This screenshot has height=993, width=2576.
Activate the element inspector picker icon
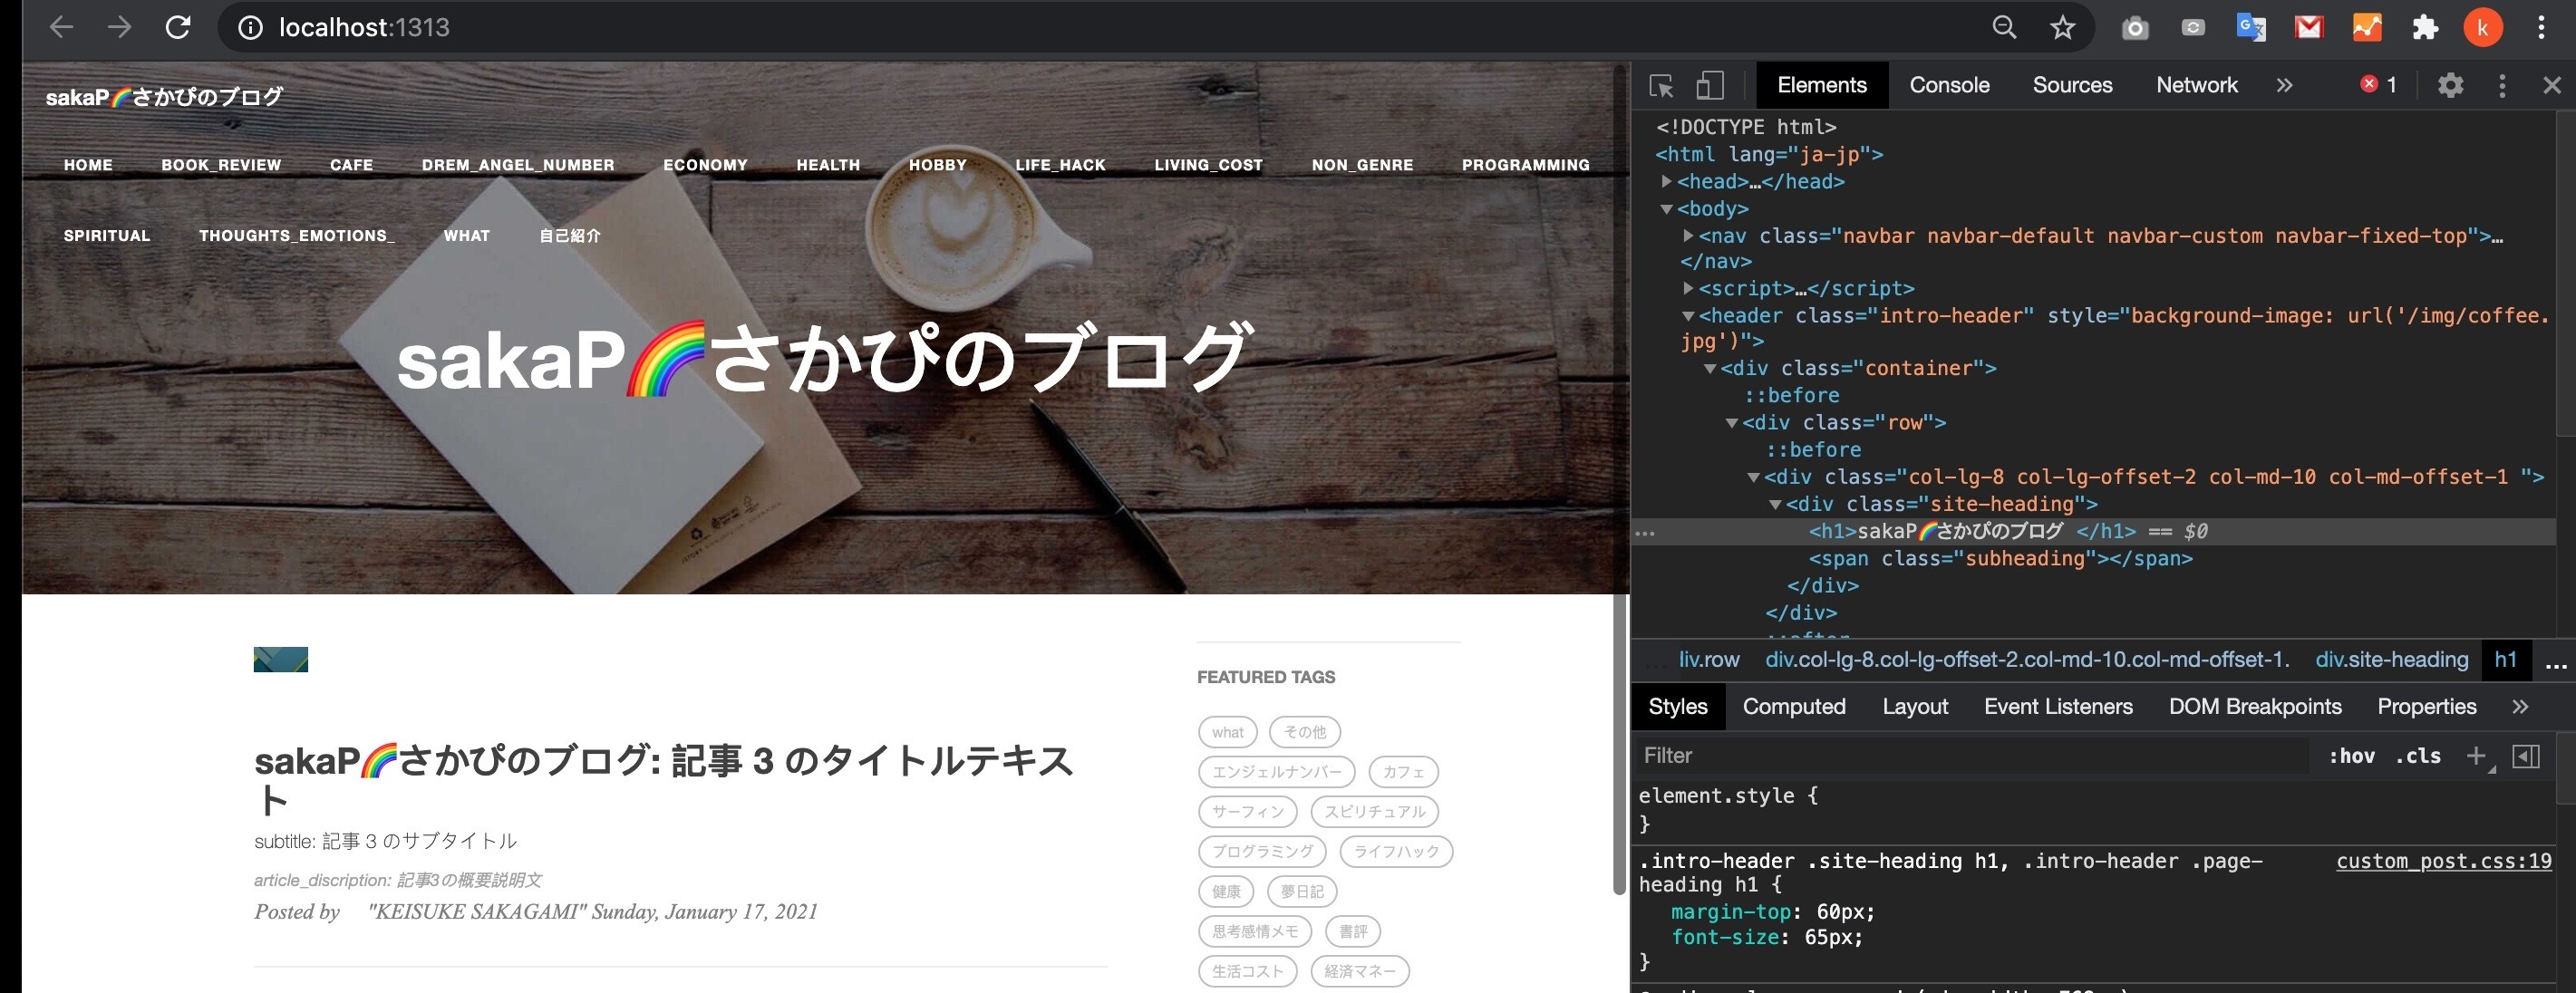click(x=1661, y=86)
